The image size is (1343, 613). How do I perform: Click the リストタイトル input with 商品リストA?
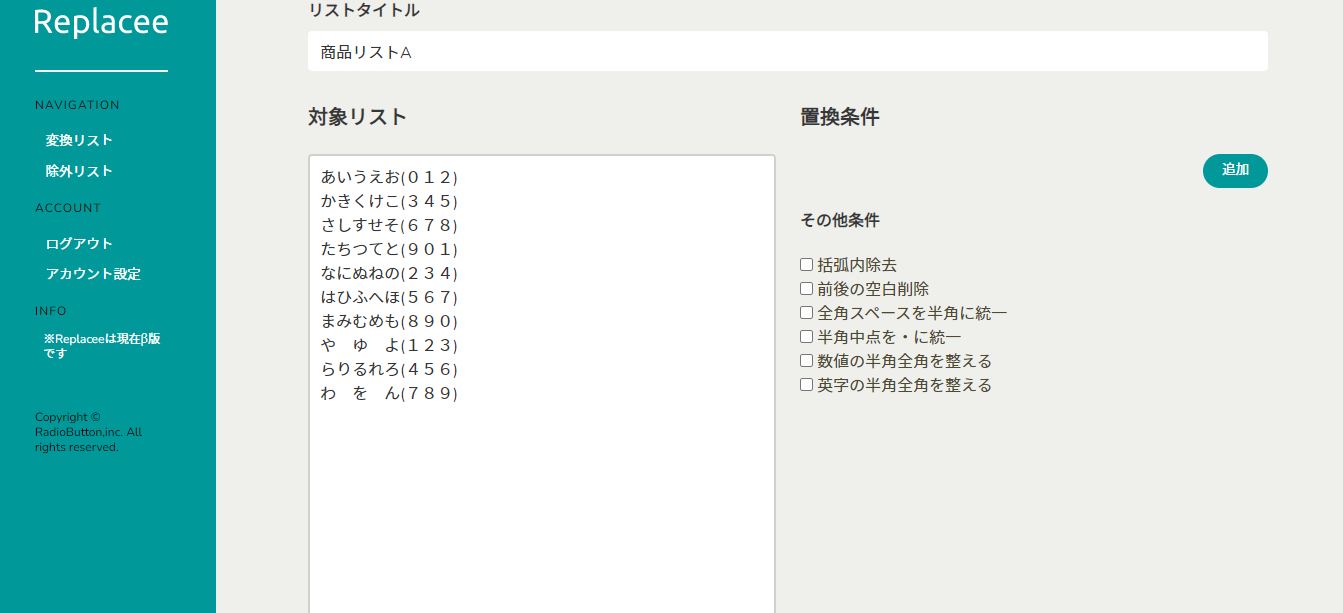click(788, 51)
